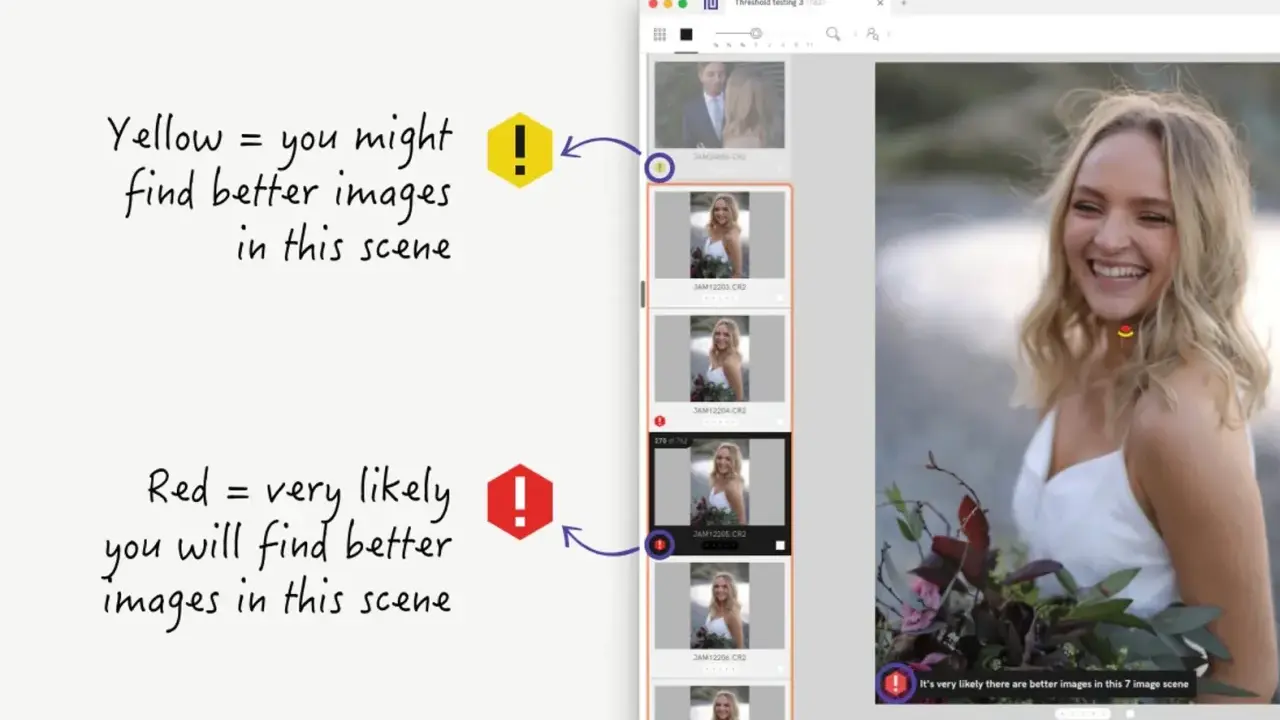Viewport: 1280px width, 720px height.
Task: Click red warning icon on JAM12205.CR2
Action: click(x=660, y=545)
